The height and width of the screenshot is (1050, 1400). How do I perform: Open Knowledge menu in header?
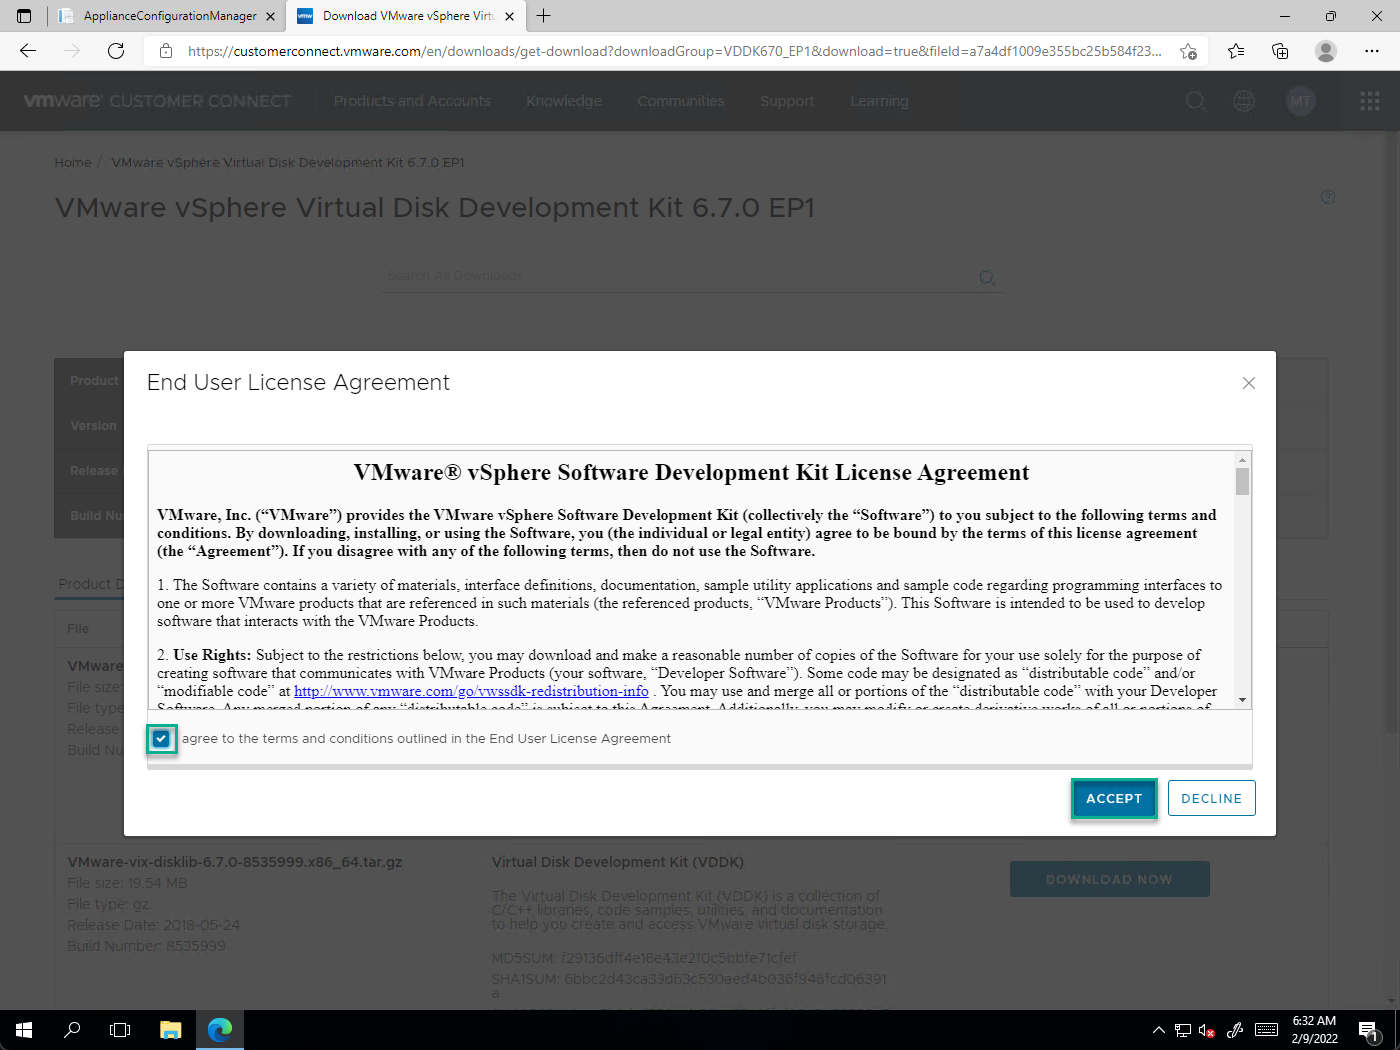tap(564, 101)
